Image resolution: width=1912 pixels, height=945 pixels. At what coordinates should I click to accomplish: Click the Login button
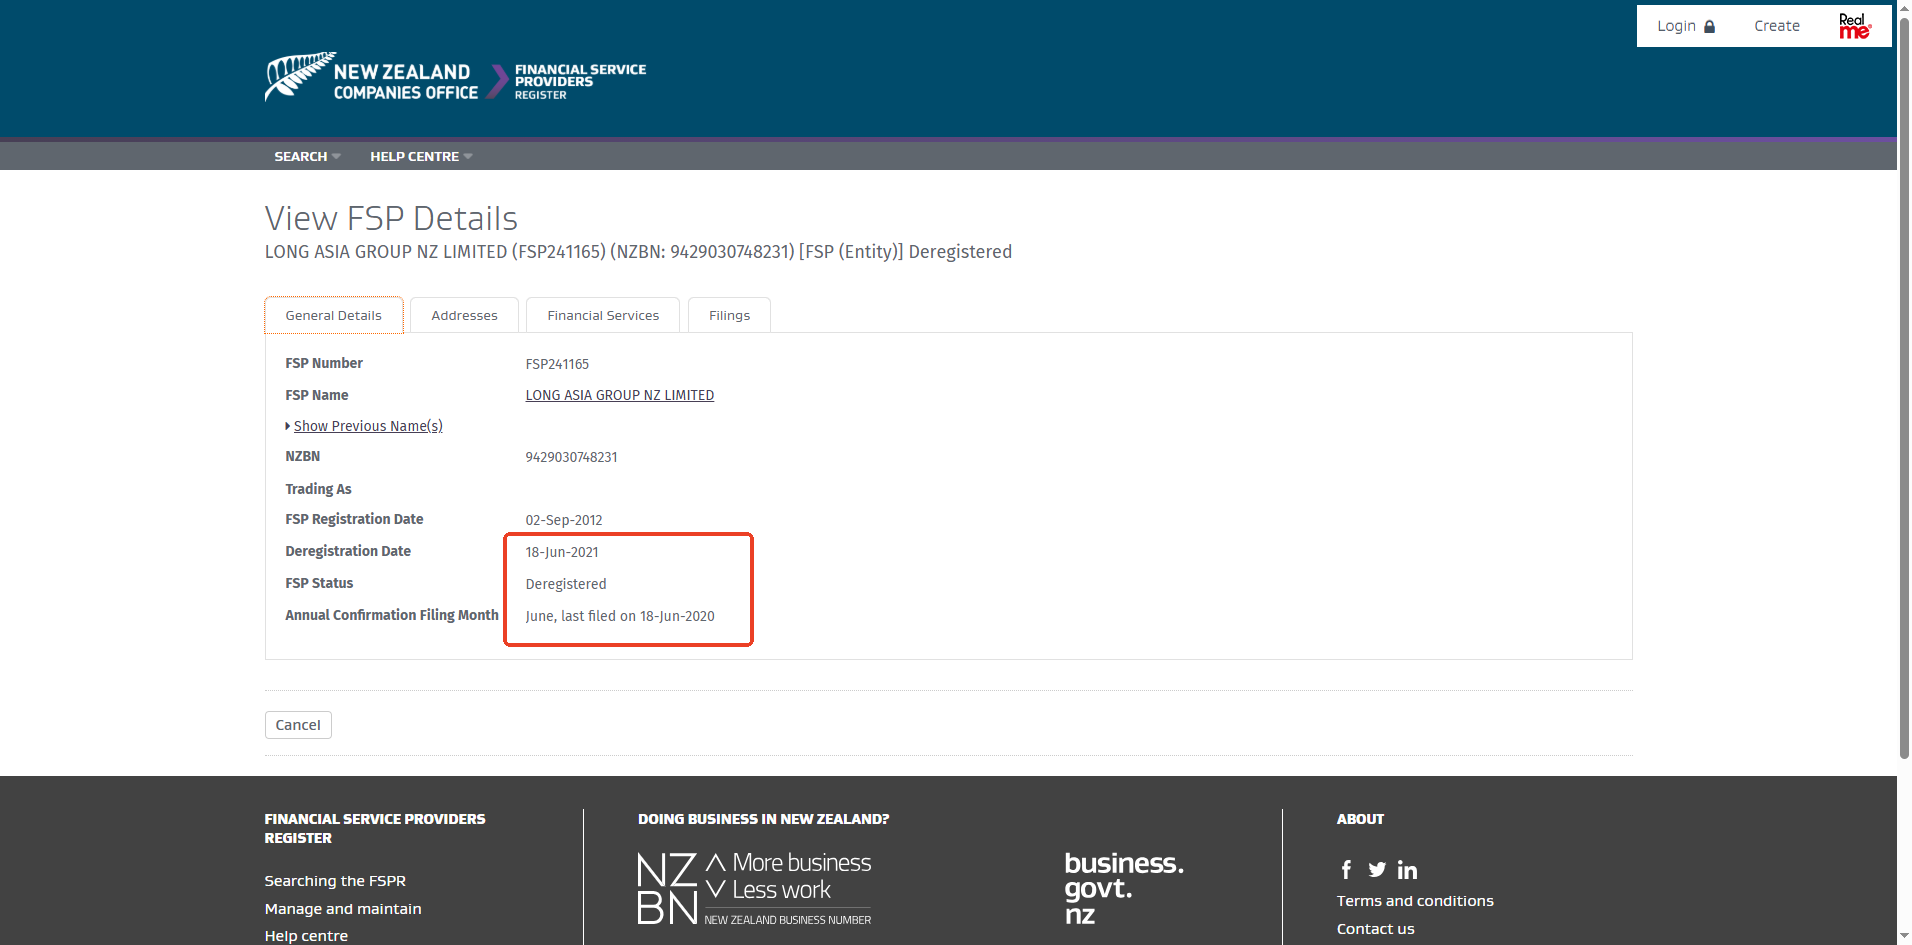pyautogui.click(x=1685, y=26)
